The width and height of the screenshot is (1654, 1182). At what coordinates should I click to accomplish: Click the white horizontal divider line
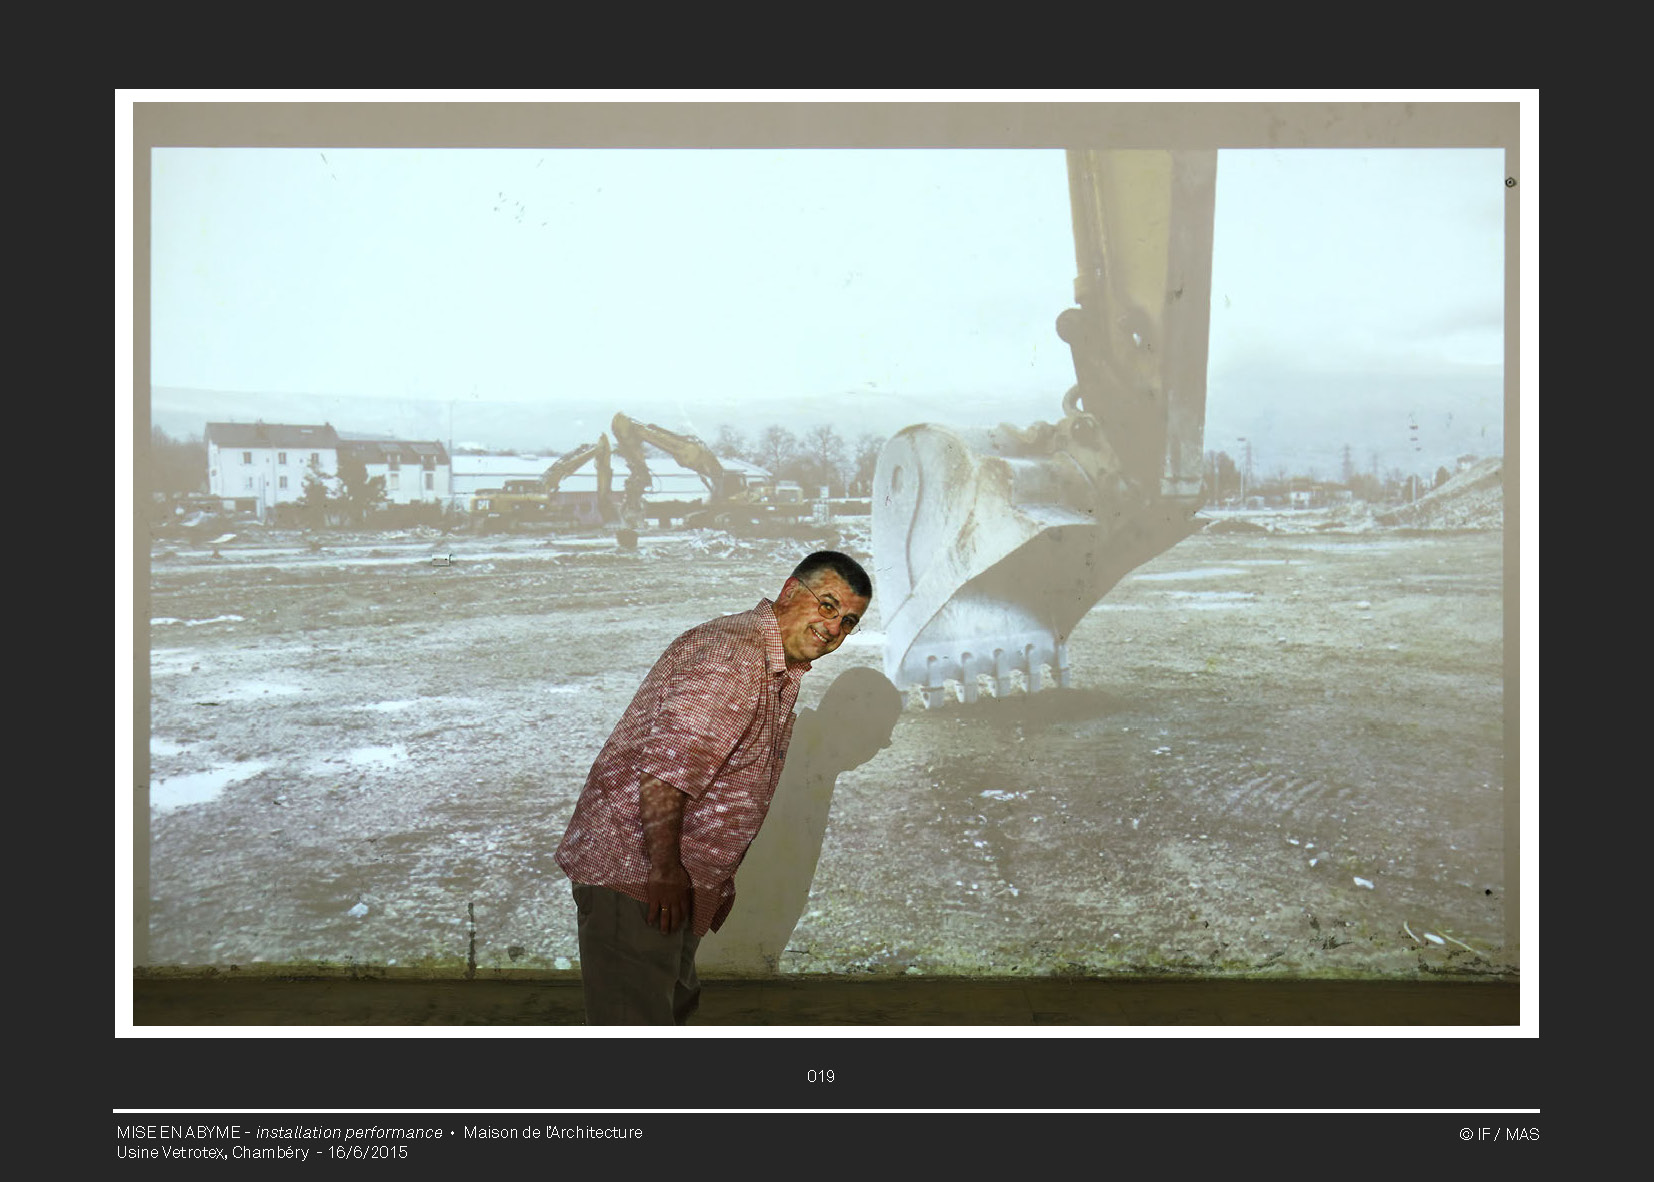[826, 1111]
